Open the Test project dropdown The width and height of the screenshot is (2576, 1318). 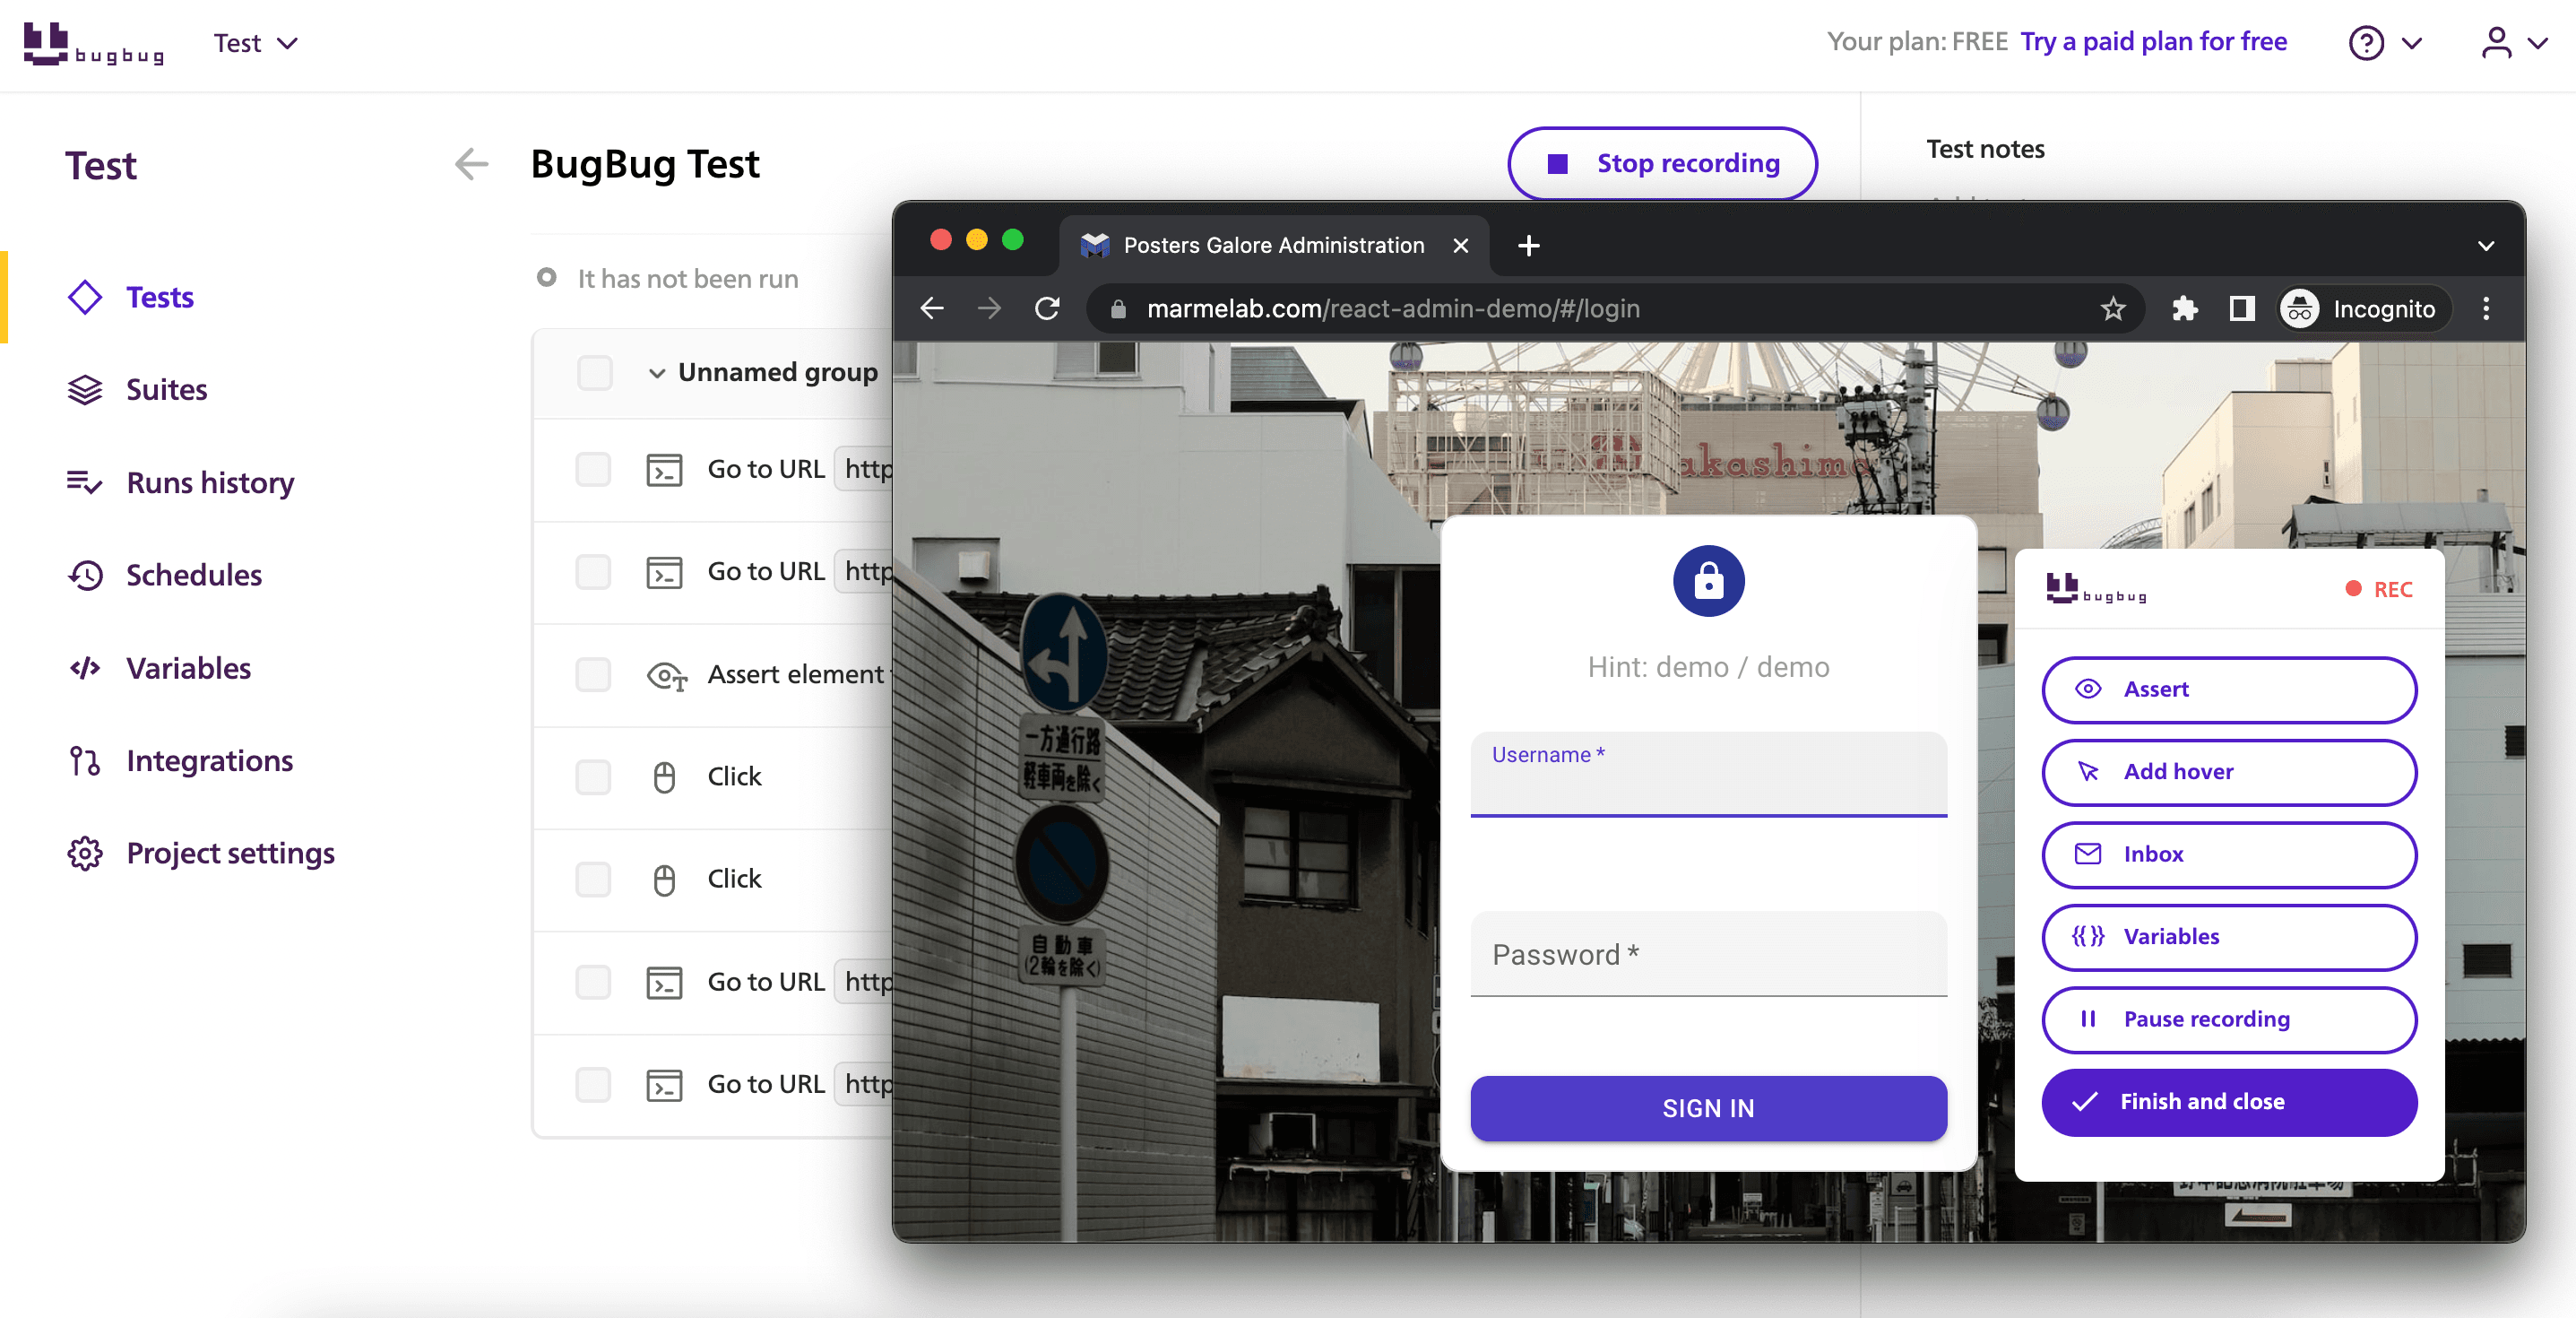pos(256,43)
